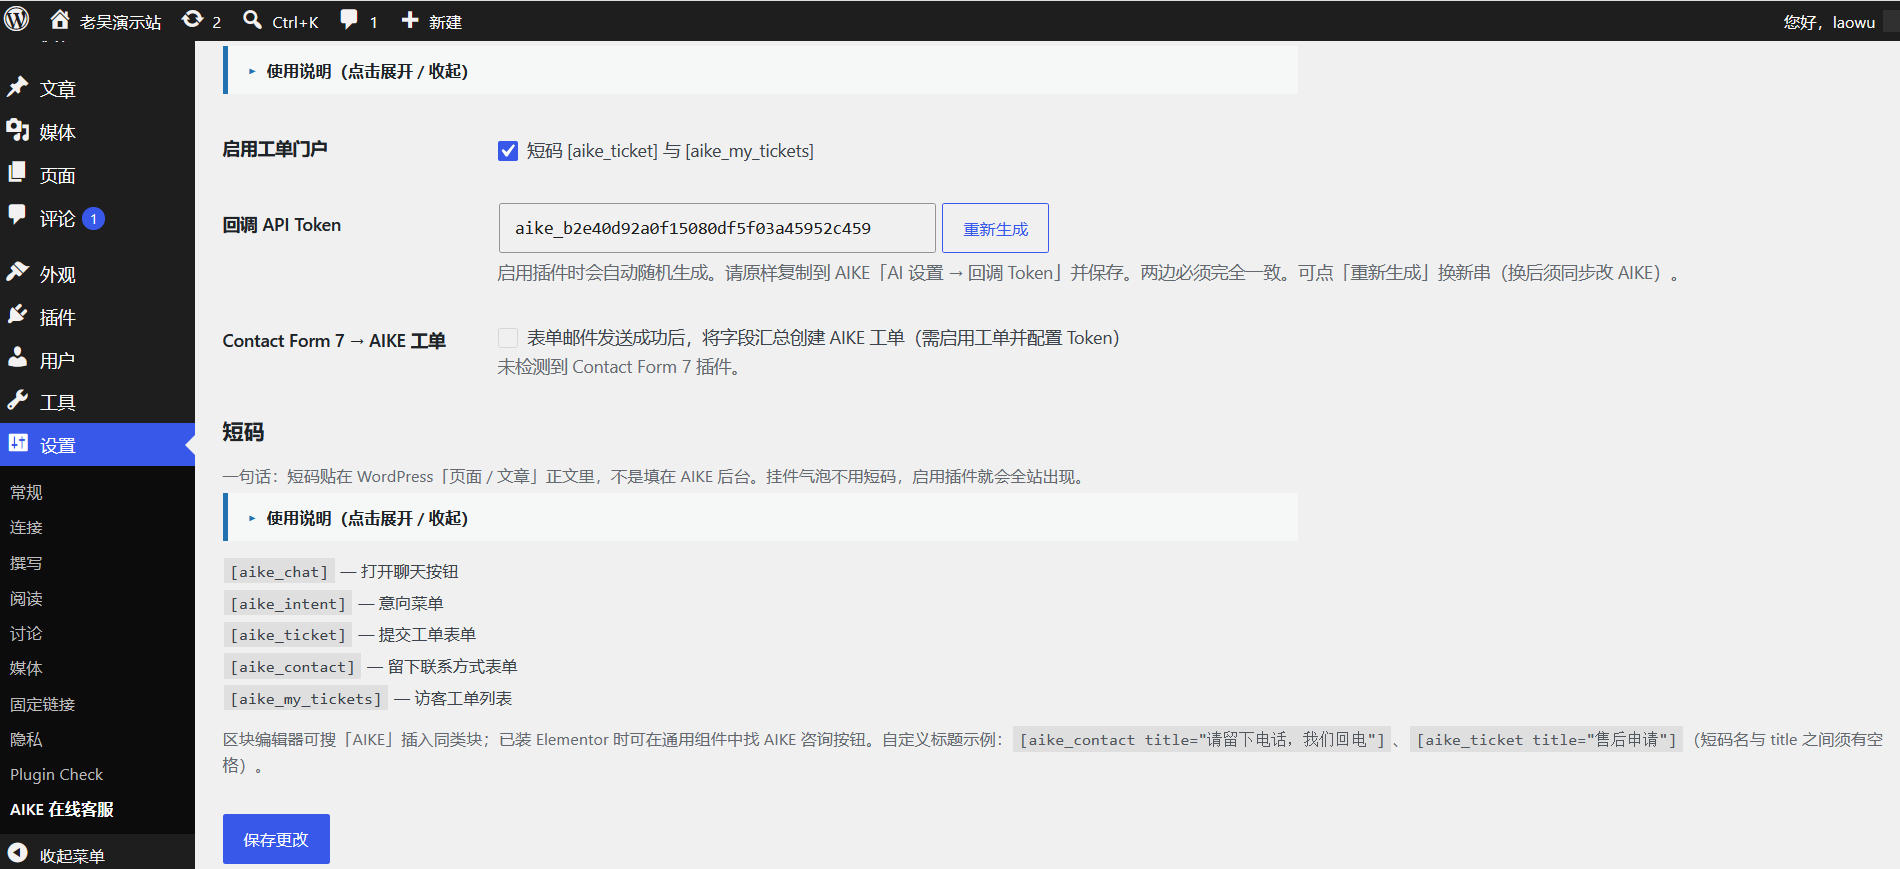Image resolution: width=1900 pixels, height=869 pixels.
Task: Click the 回调 API Token input field
Action: tap(717, 228)
